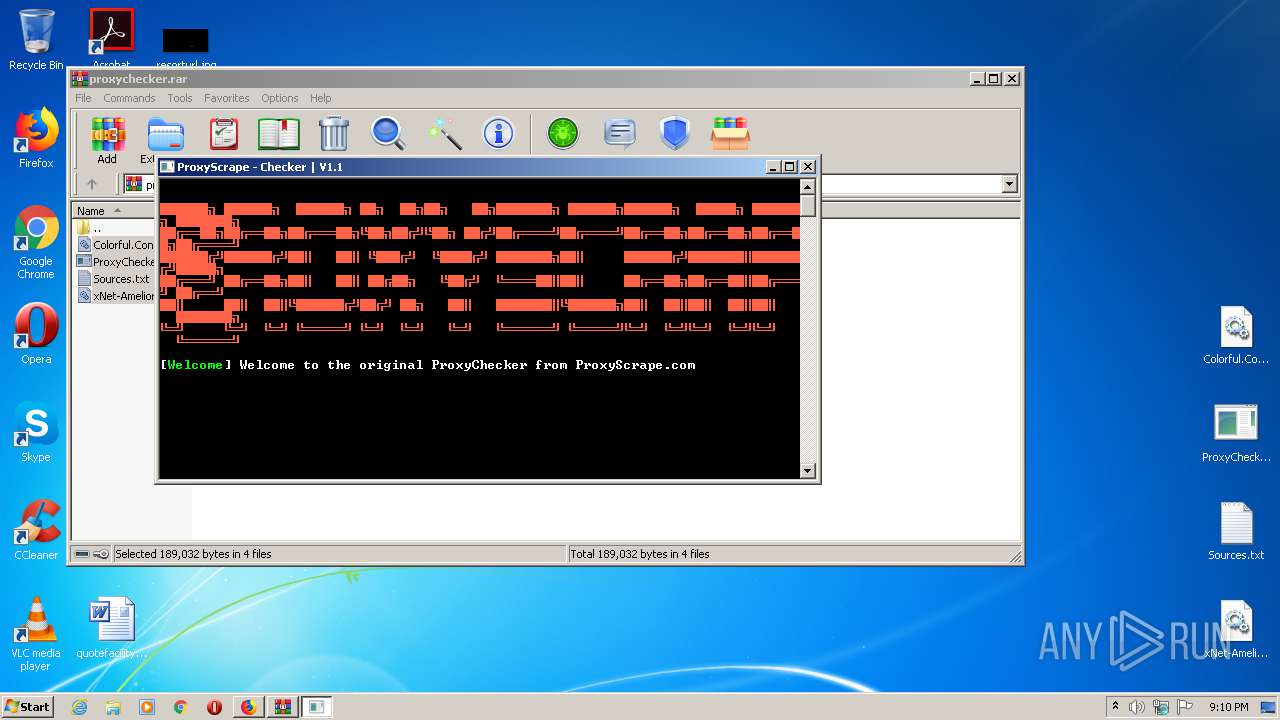
Task: Show hidden system tray icons arrow
Action: pos(1116,707)
